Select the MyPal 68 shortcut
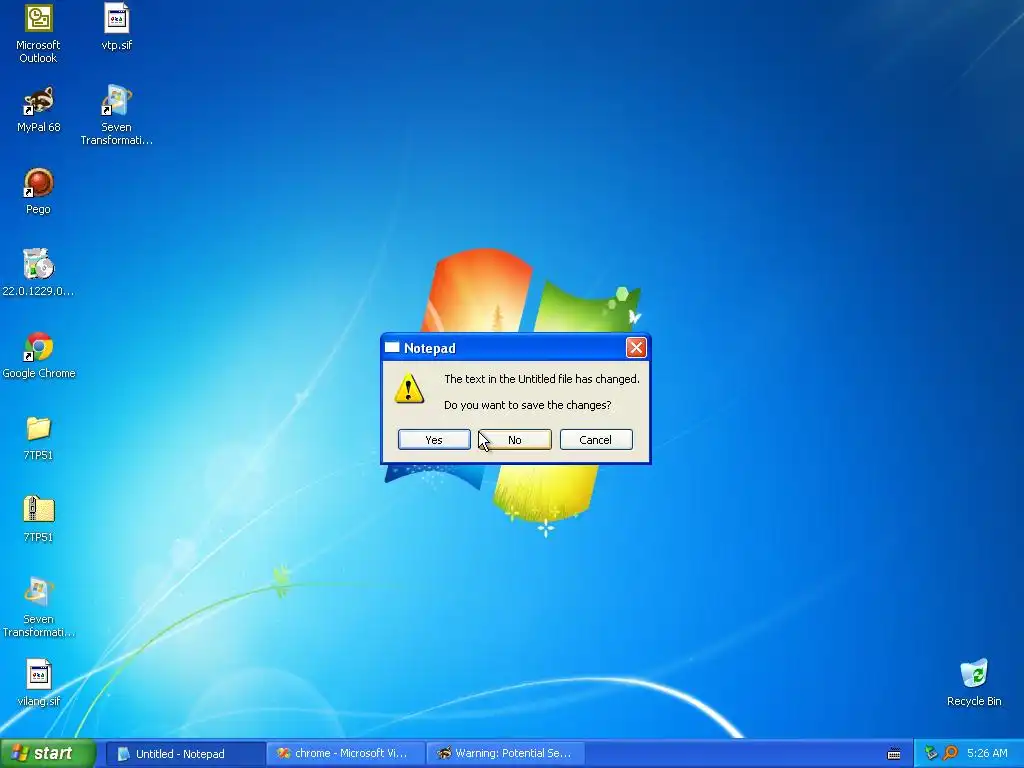 click(38, 110)
